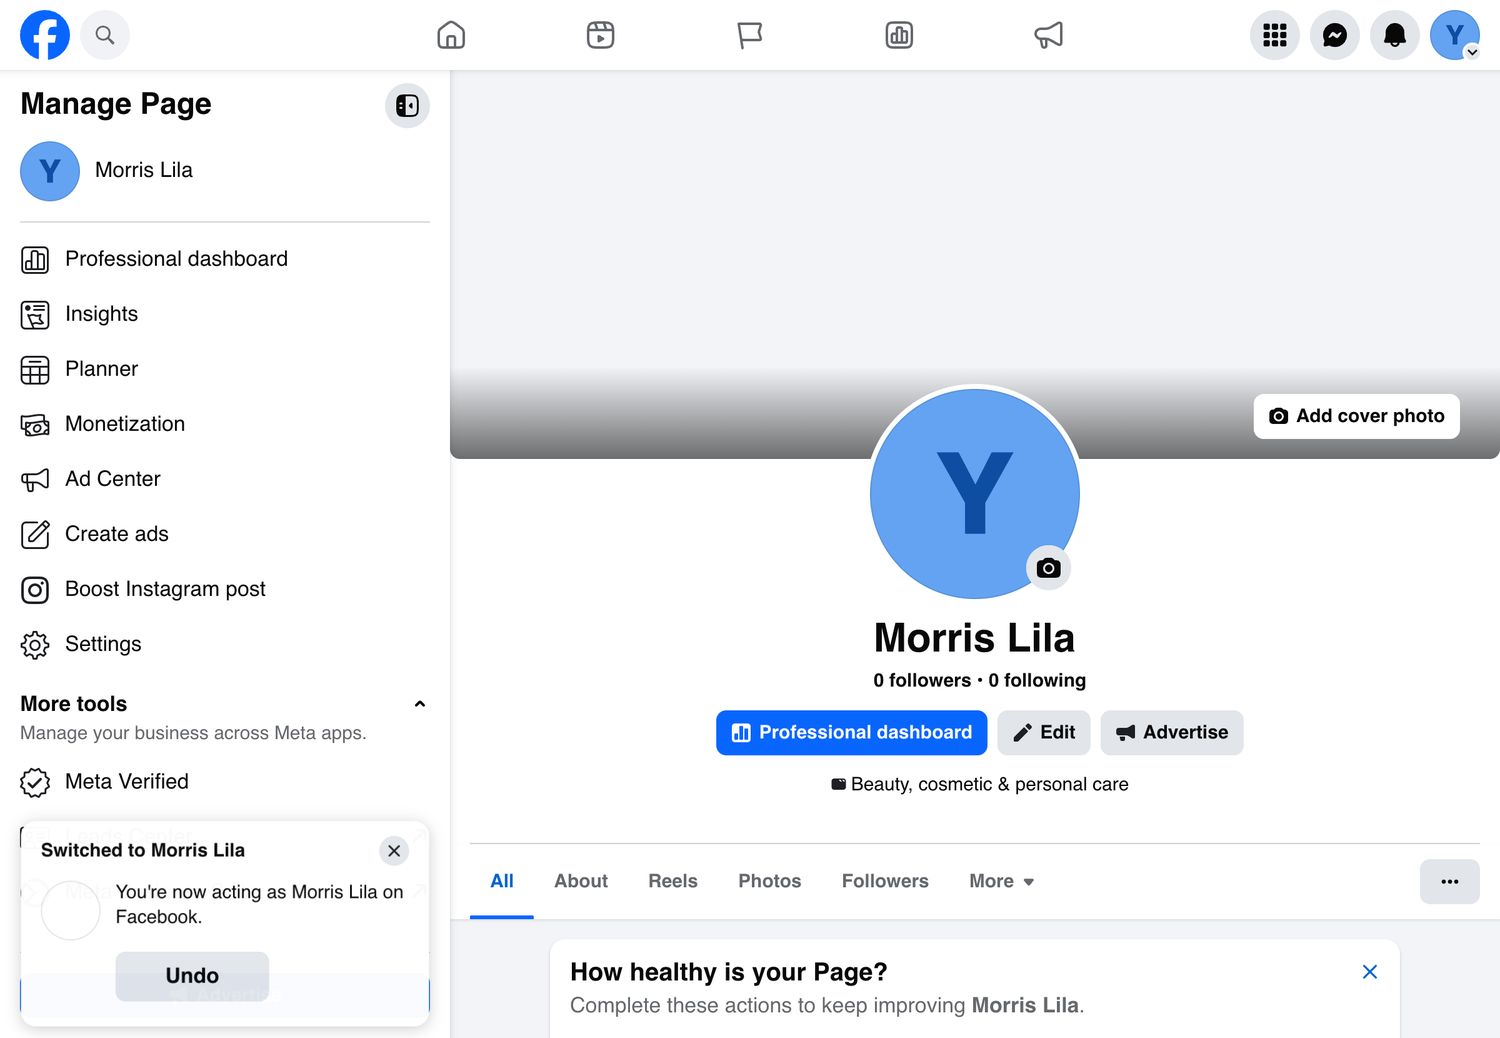Image resolution: width=1500 pixels, height=1038 pixels.
Task: Open Monetization in sidebar
Action: (225, 424)
